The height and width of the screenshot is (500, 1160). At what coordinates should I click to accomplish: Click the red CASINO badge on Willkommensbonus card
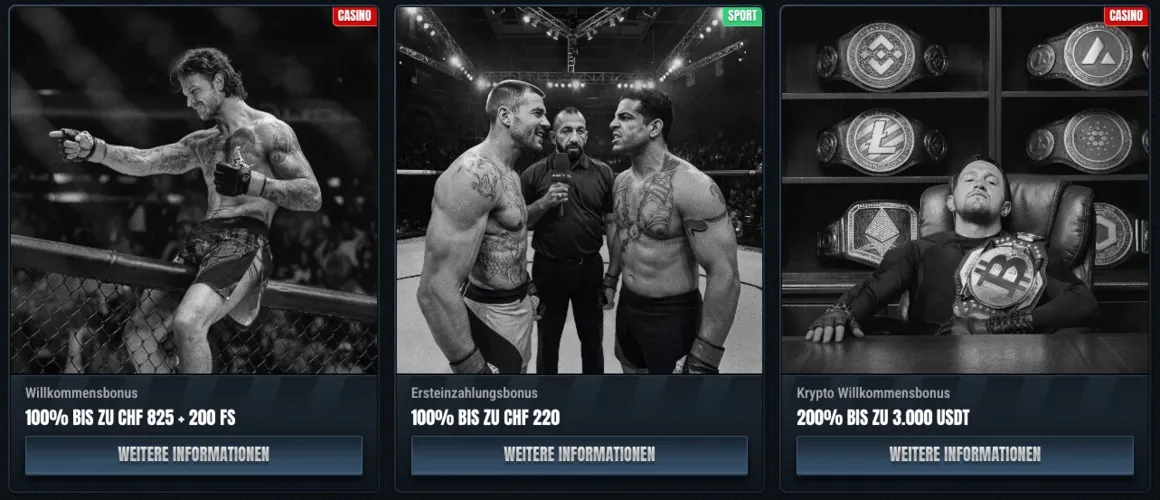355,16
